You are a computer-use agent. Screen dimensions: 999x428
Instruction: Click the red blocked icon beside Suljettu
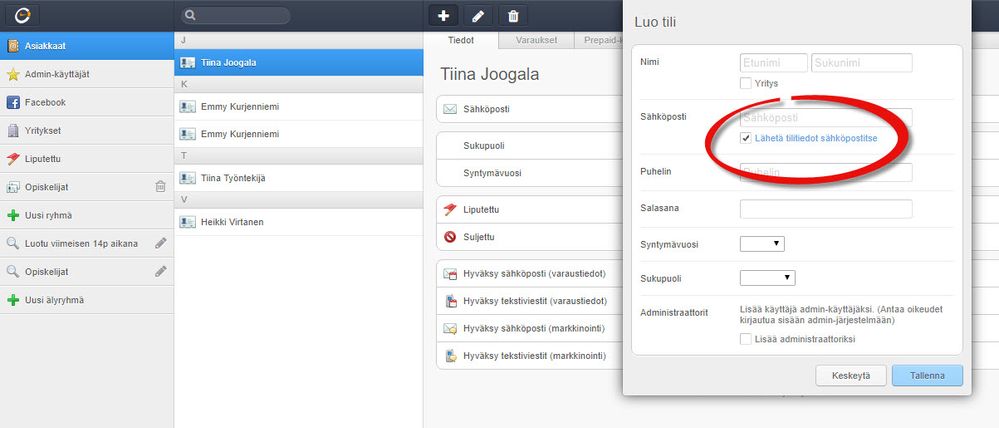point(450,237)
